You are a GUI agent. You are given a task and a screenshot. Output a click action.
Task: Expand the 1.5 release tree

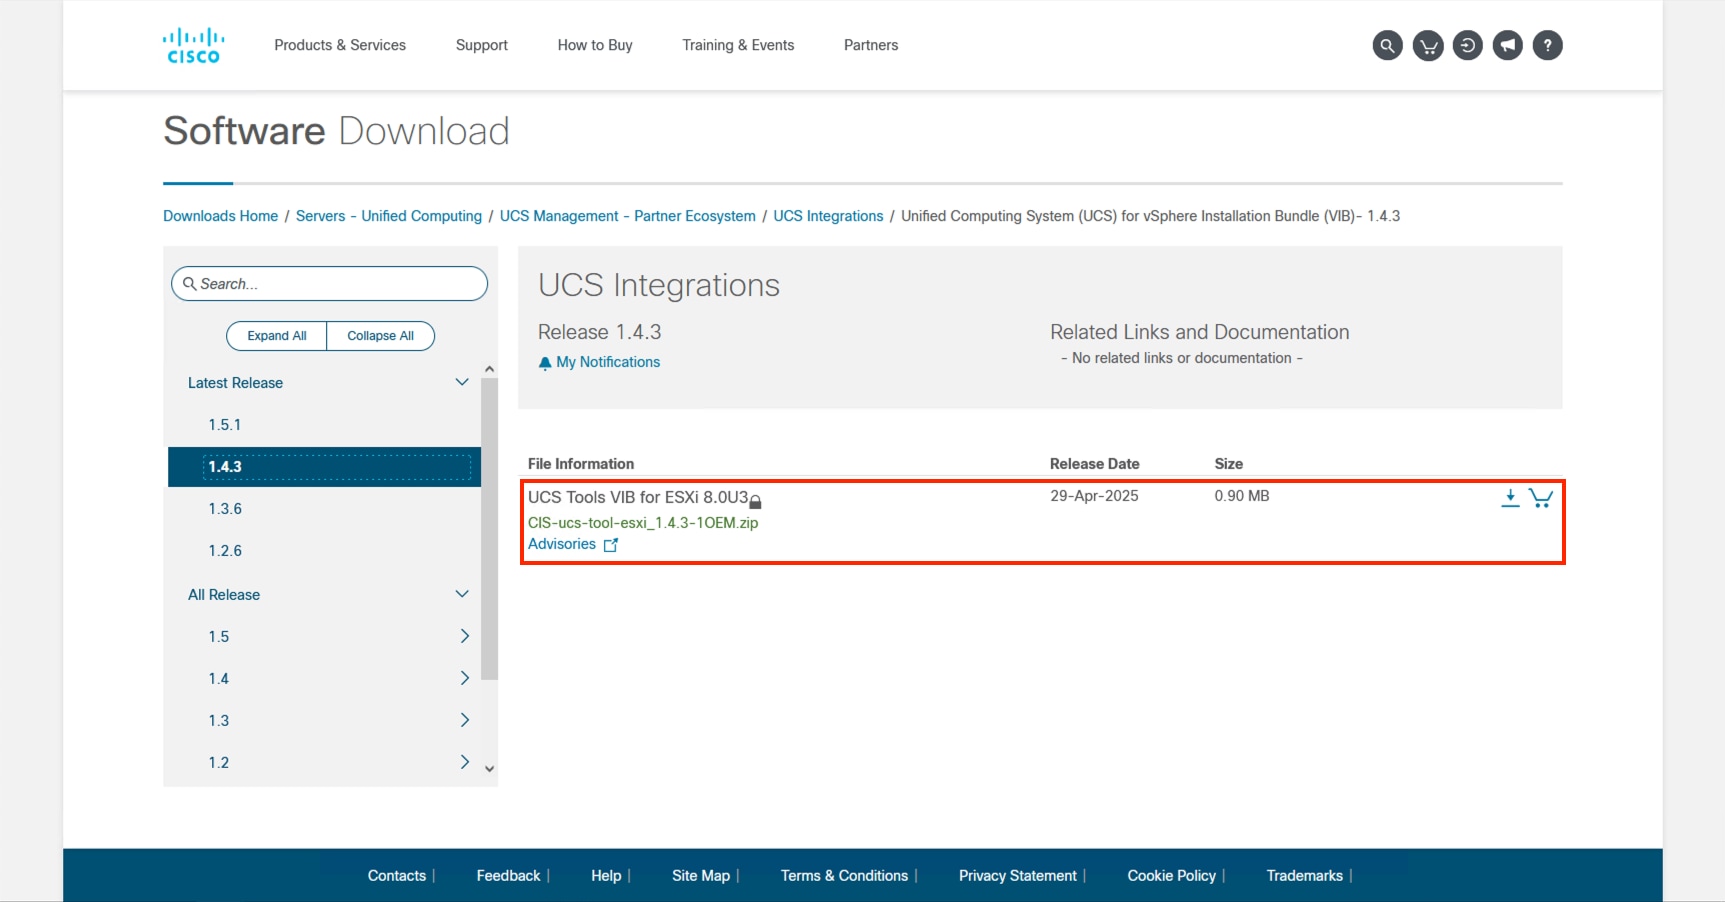pos(464,636)
